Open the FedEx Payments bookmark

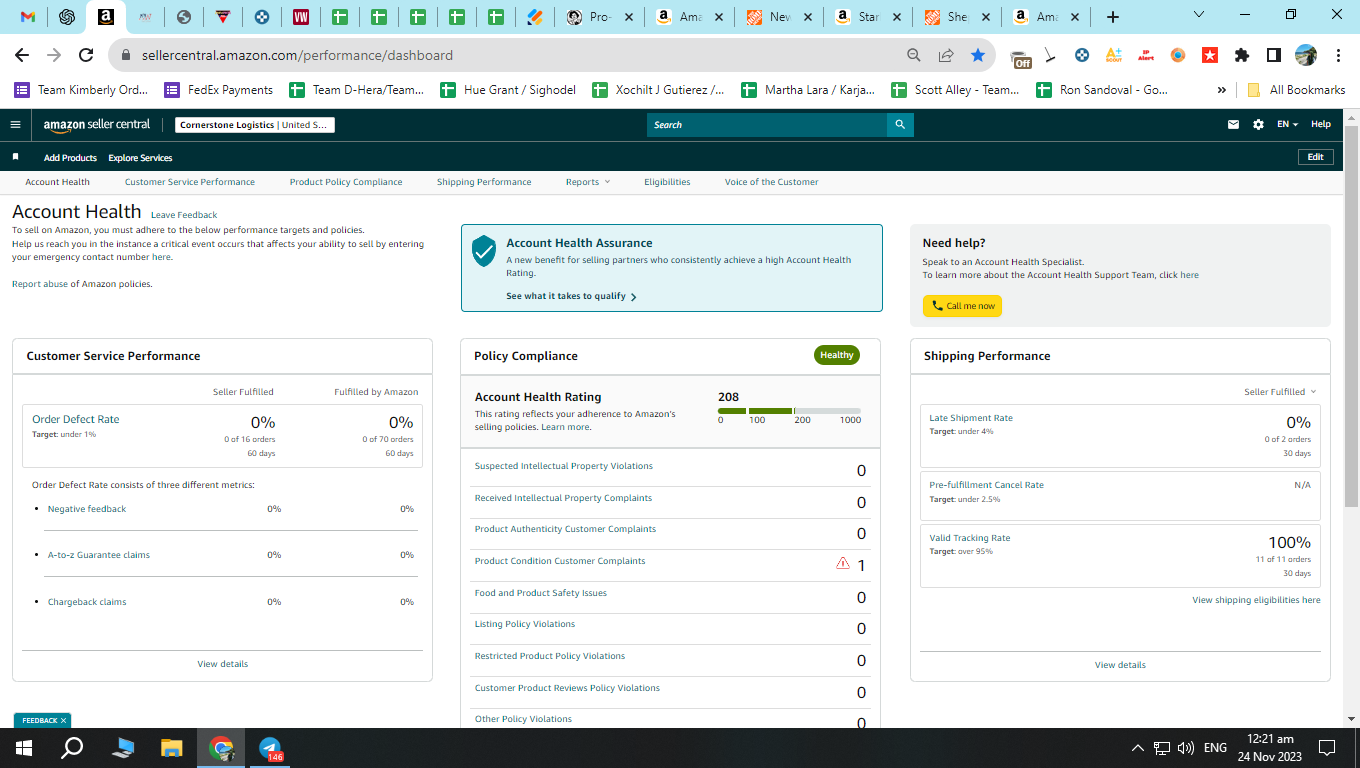click(219, 90)
